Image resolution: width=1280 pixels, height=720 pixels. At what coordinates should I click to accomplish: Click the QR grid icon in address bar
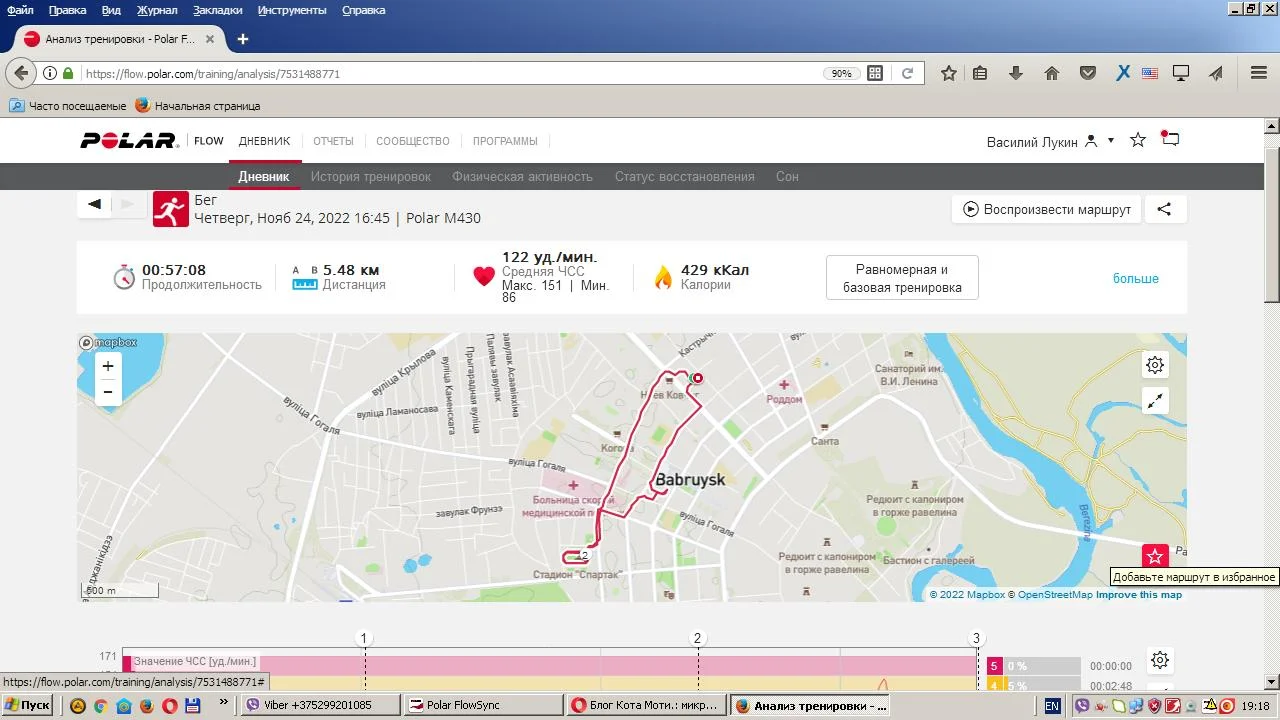pyautogui.click(x=875, y=73)
